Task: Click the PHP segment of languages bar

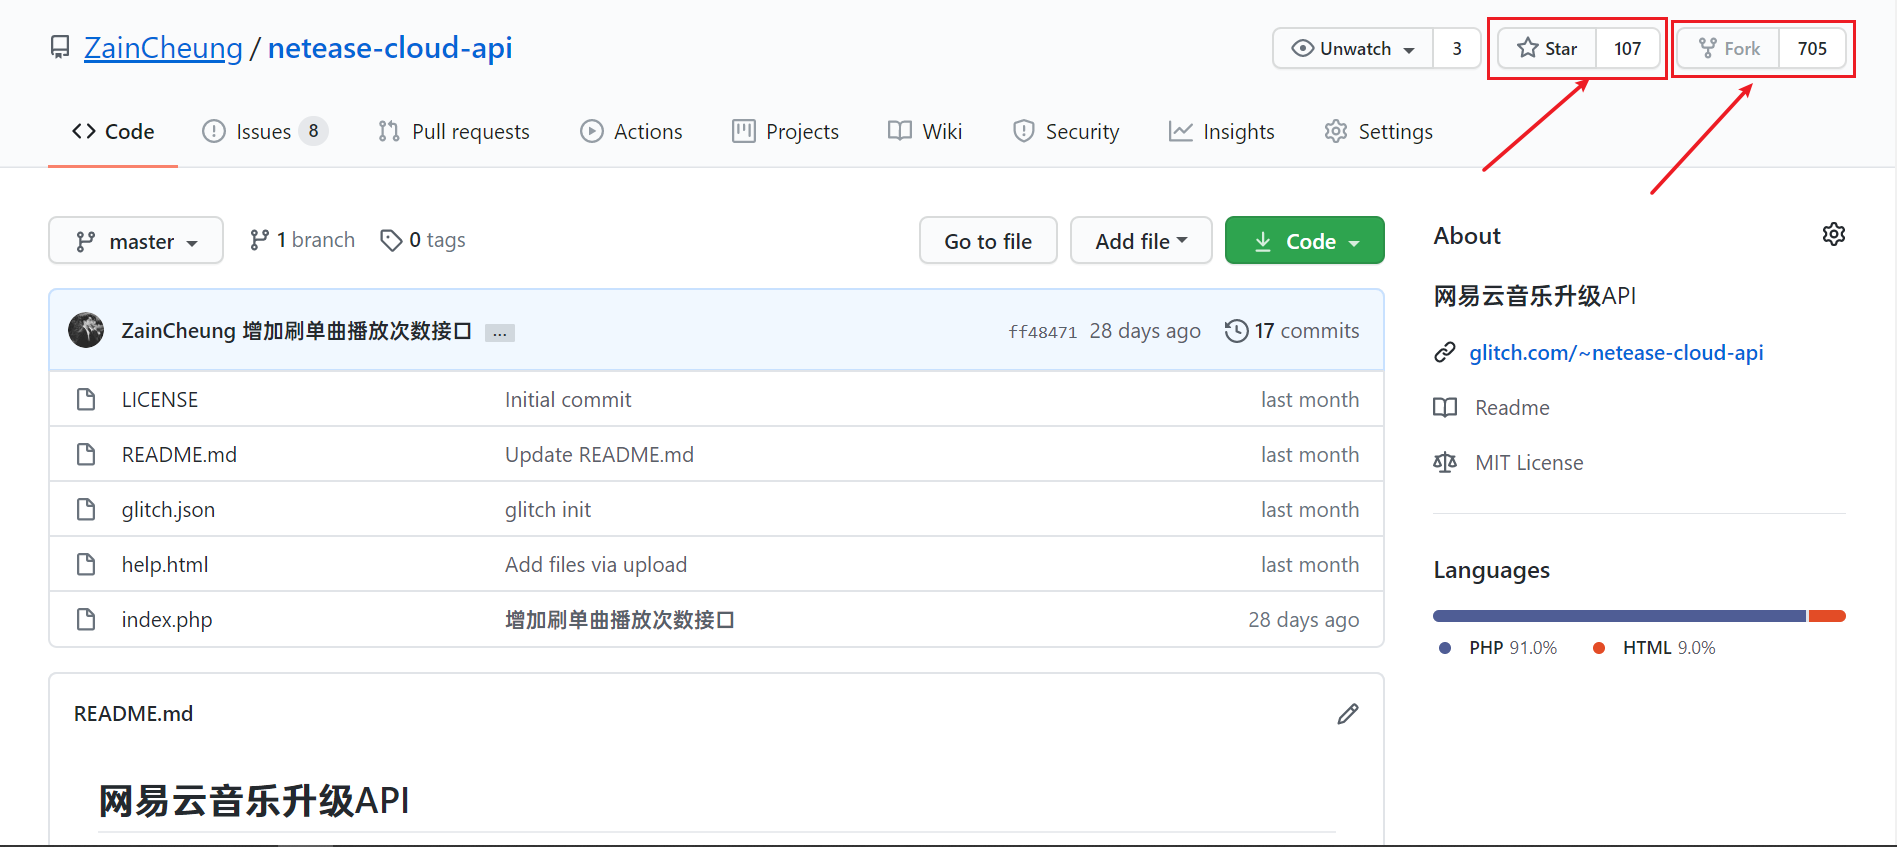Action: (1618, 616)
